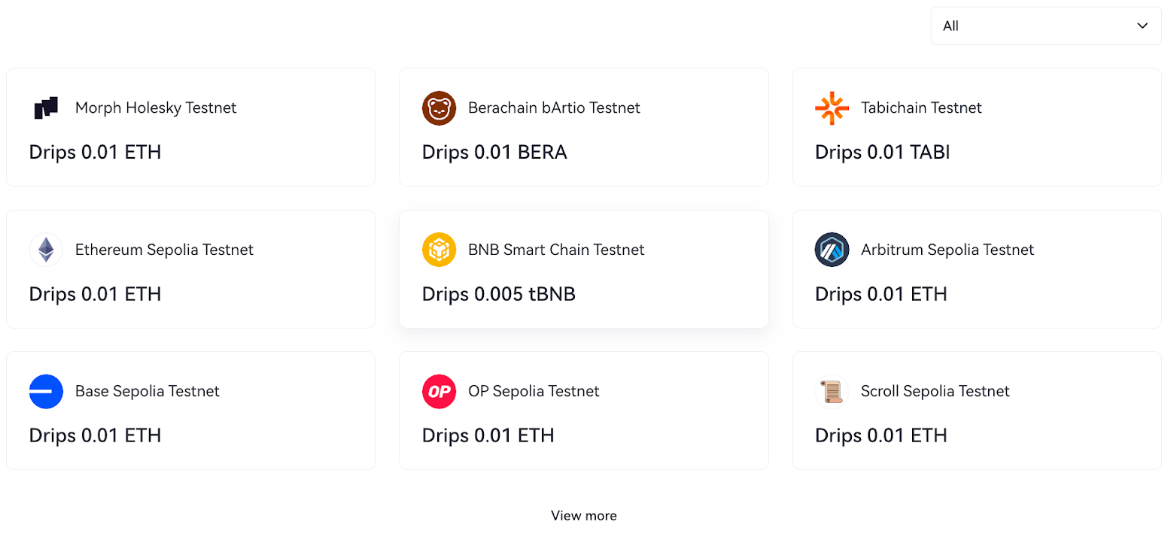The width and height of the screenshot is (1172, 534).
Task: Click the yellow BNB Smart Chain icon
Action: [439, 250]
